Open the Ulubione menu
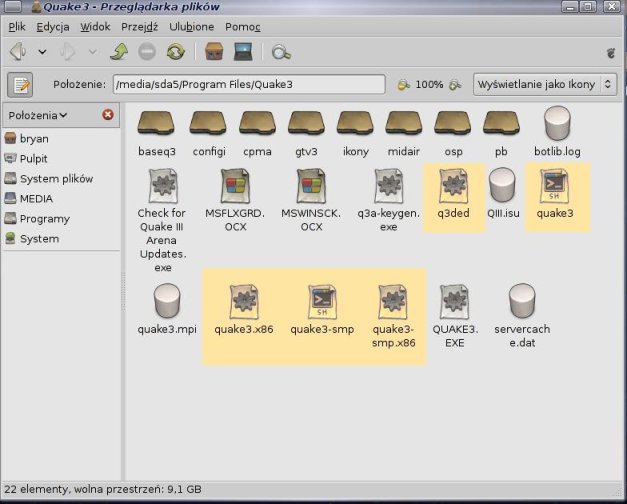The width and height of the screenshot is (627, 504). (192, 27)
